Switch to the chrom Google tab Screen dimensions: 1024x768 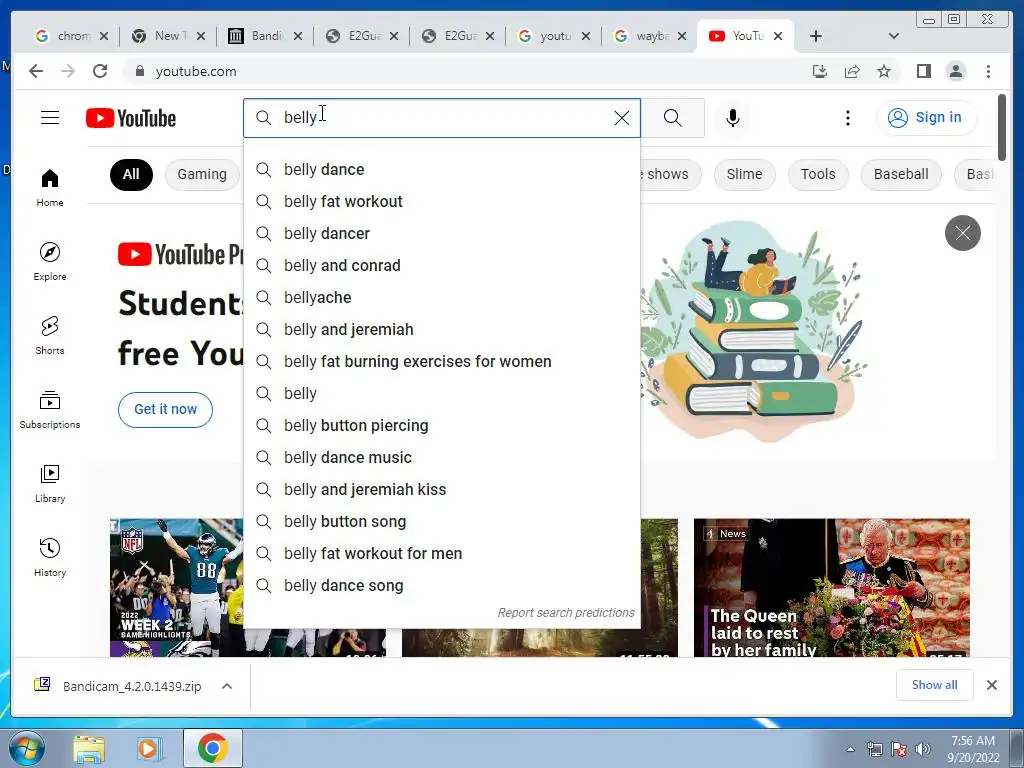tap(72, 36)
